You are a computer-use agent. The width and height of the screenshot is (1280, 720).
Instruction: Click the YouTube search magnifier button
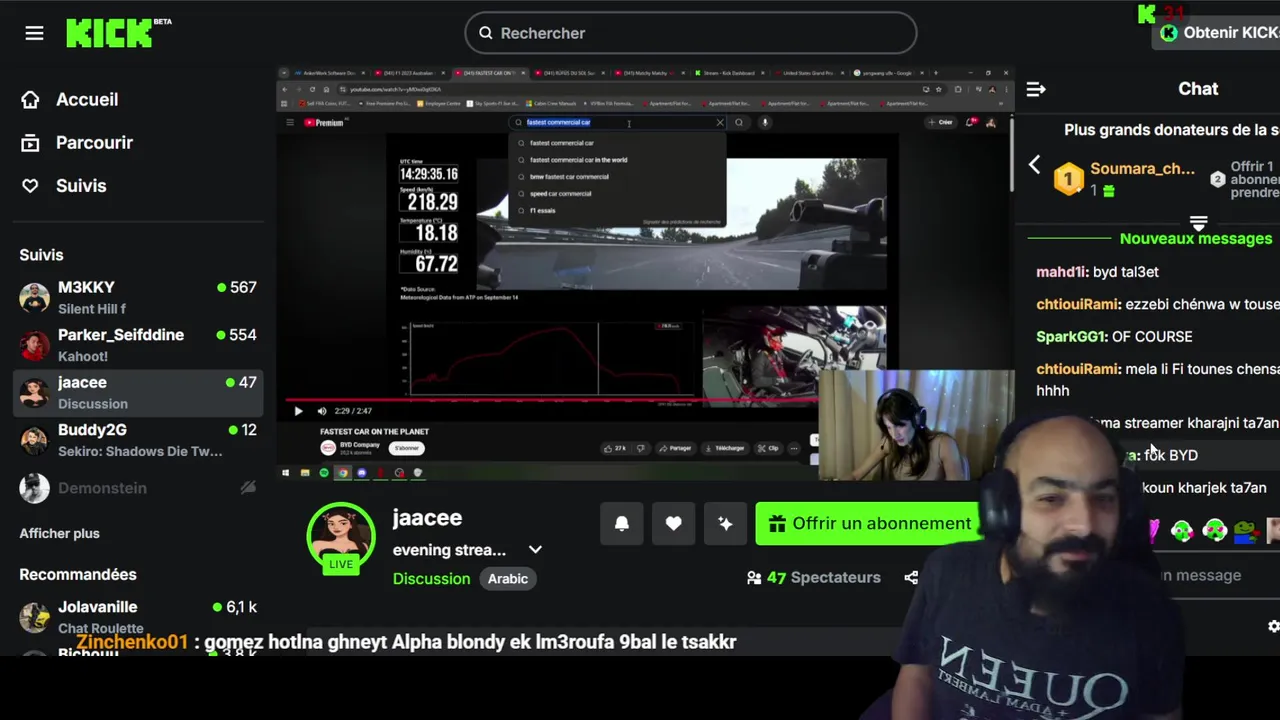point(739,122)
